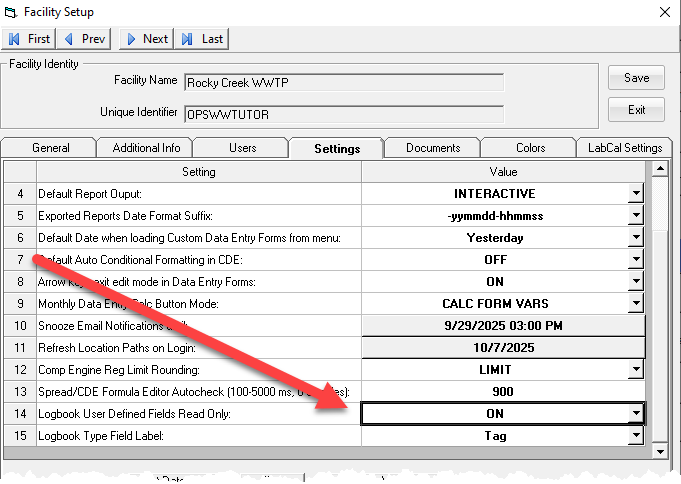Save the facility settings
681x484 pixels.
pos(636,78)
